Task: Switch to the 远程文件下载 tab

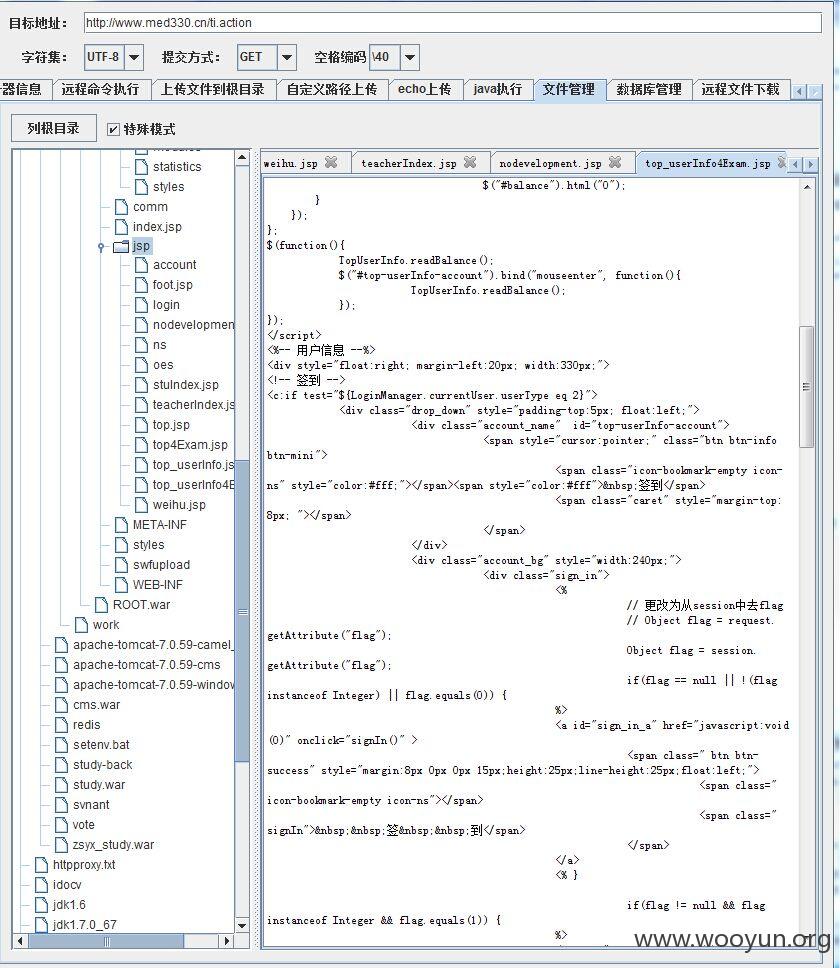Action: (x=741, y=90)
